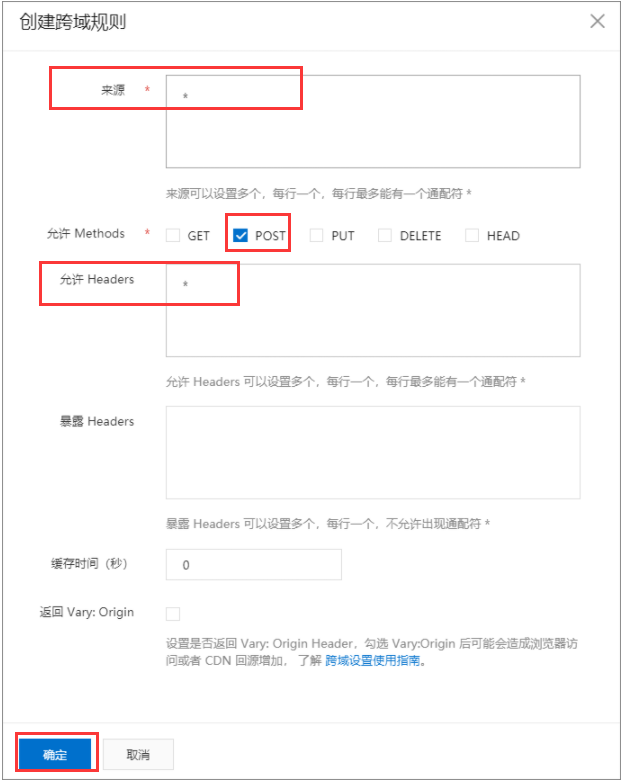Tick the DELETE method checkbox
This screenshot has height=781, width=622.
(385, 235)
